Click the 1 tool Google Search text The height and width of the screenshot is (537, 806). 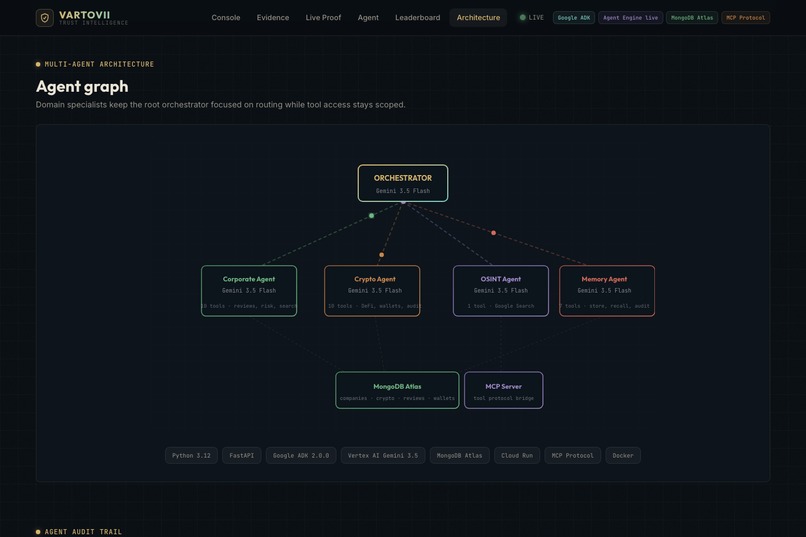(501, 306)
